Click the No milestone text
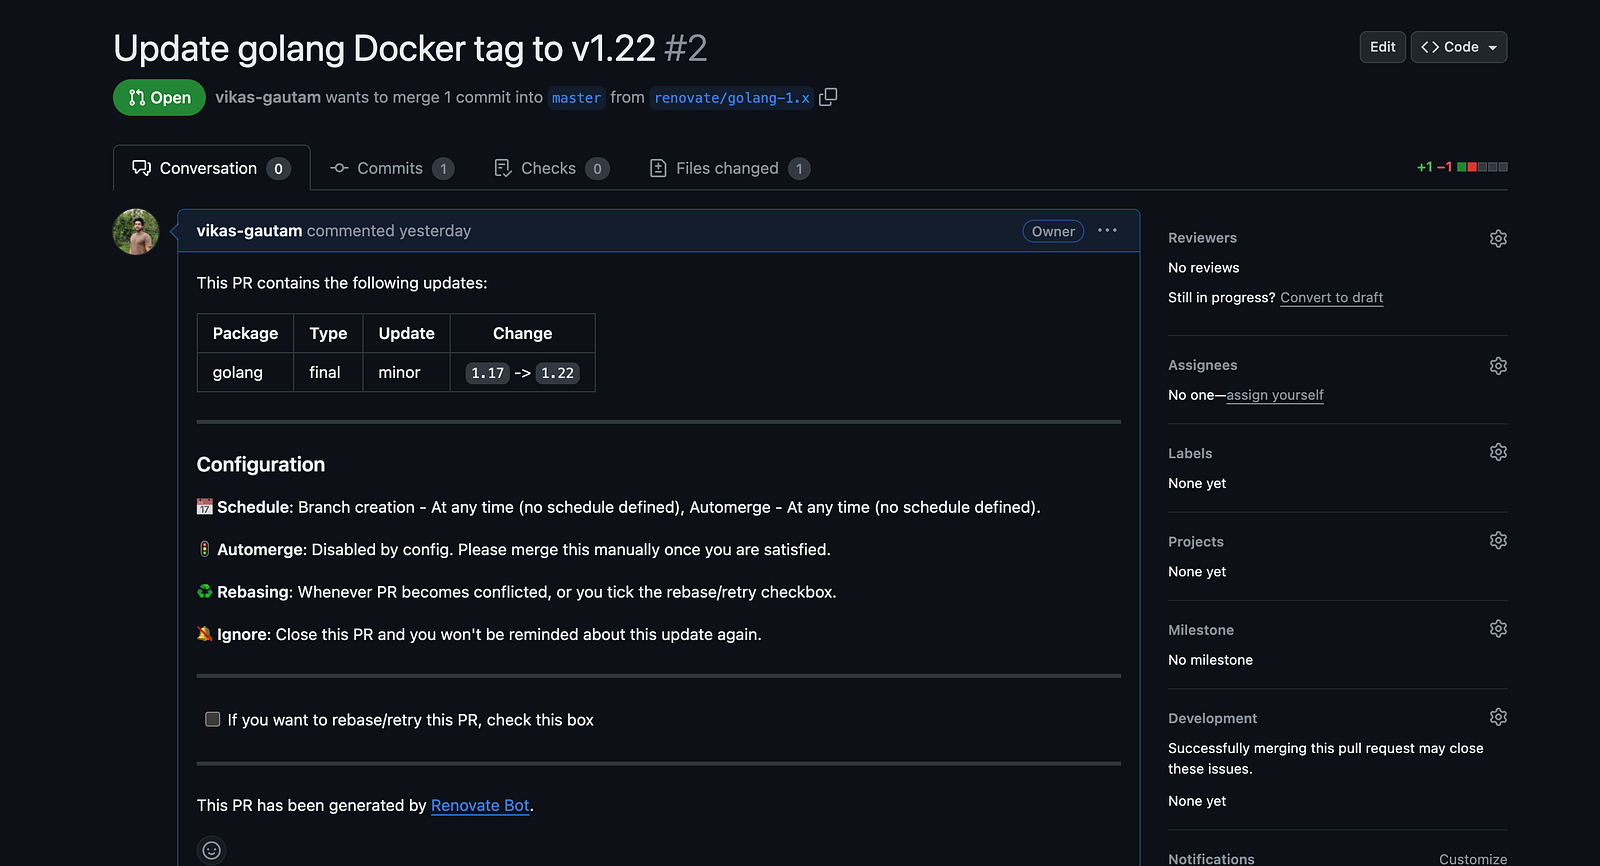This screenshot has height=866, width=1600. pos(1210,660)
